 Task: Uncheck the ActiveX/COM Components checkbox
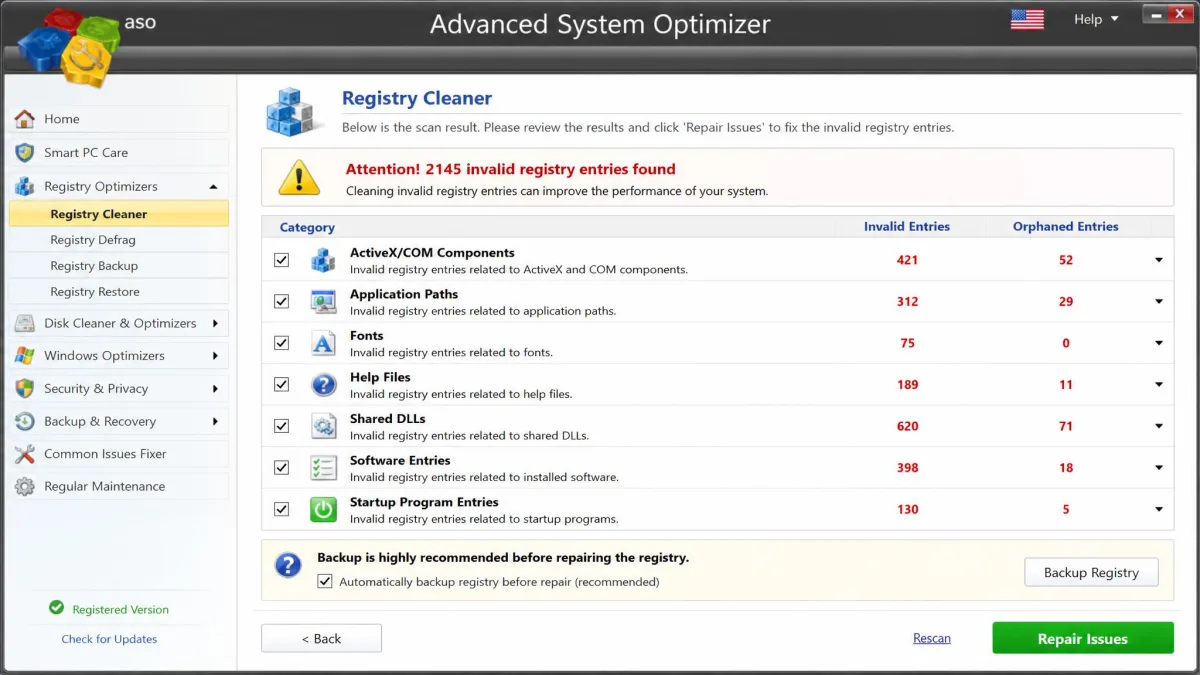point(281,260)
